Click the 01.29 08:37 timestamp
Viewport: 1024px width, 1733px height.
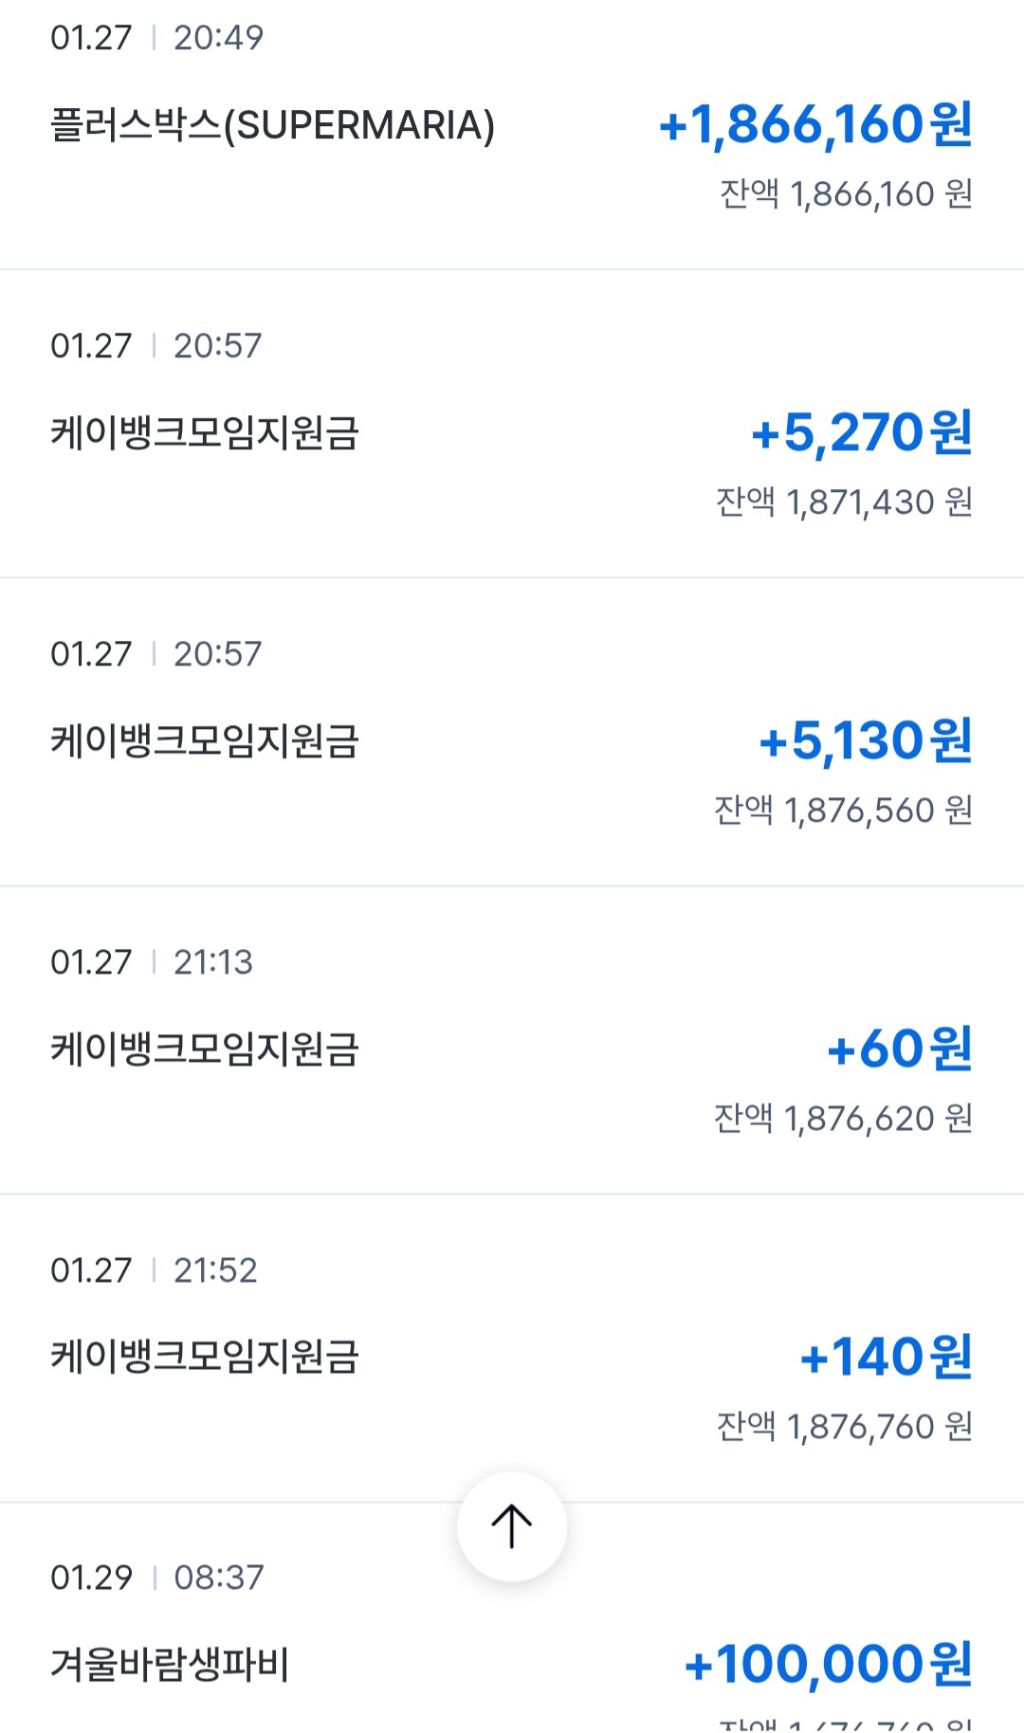click(x=156, y=1578)
